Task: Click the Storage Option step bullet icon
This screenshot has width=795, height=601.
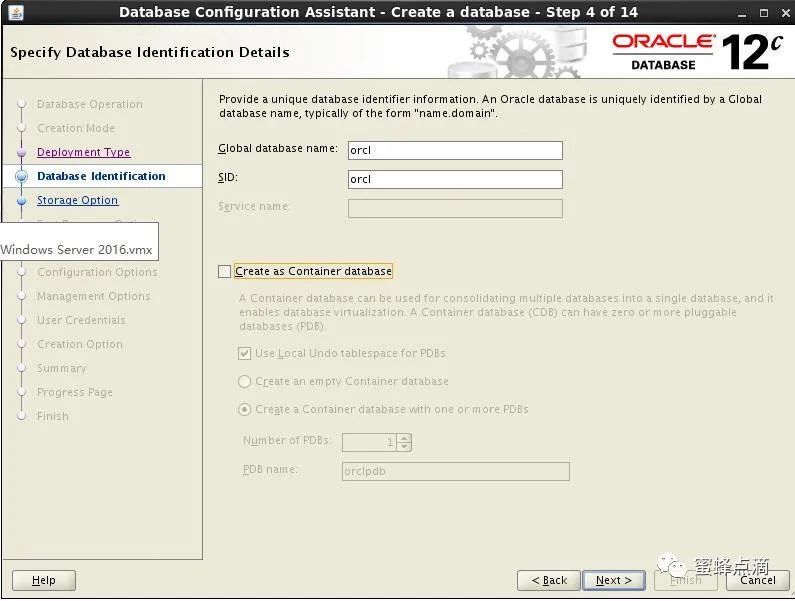Action: pyautogui.click(x=21, y=201)
